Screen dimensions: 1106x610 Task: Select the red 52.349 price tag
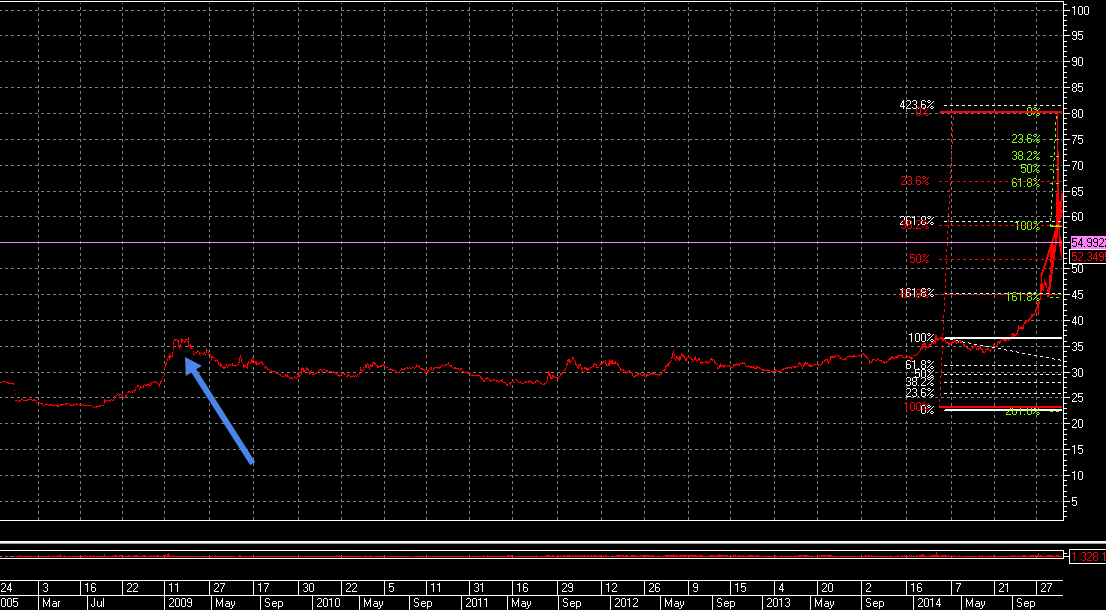(1088, 256)
